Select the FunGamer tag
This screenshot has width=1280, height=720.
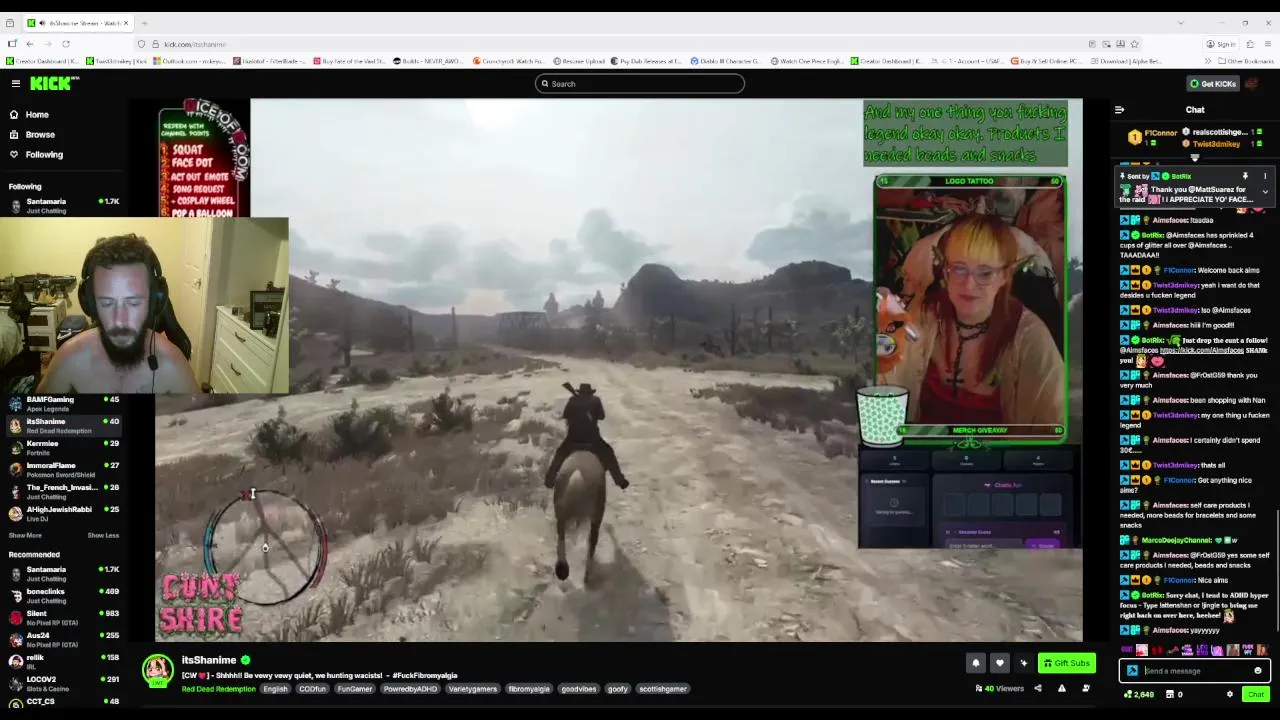point(354,689)
